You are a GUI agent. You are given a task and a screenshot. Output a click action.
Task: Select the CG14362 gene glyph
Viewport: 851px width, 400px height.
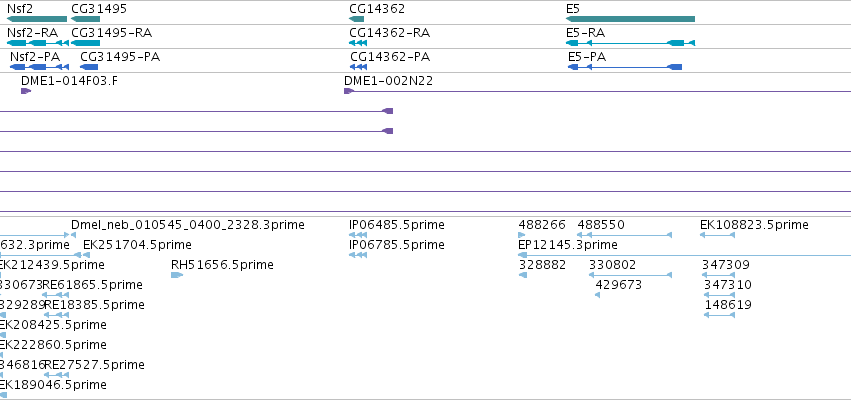coord(357,19)
